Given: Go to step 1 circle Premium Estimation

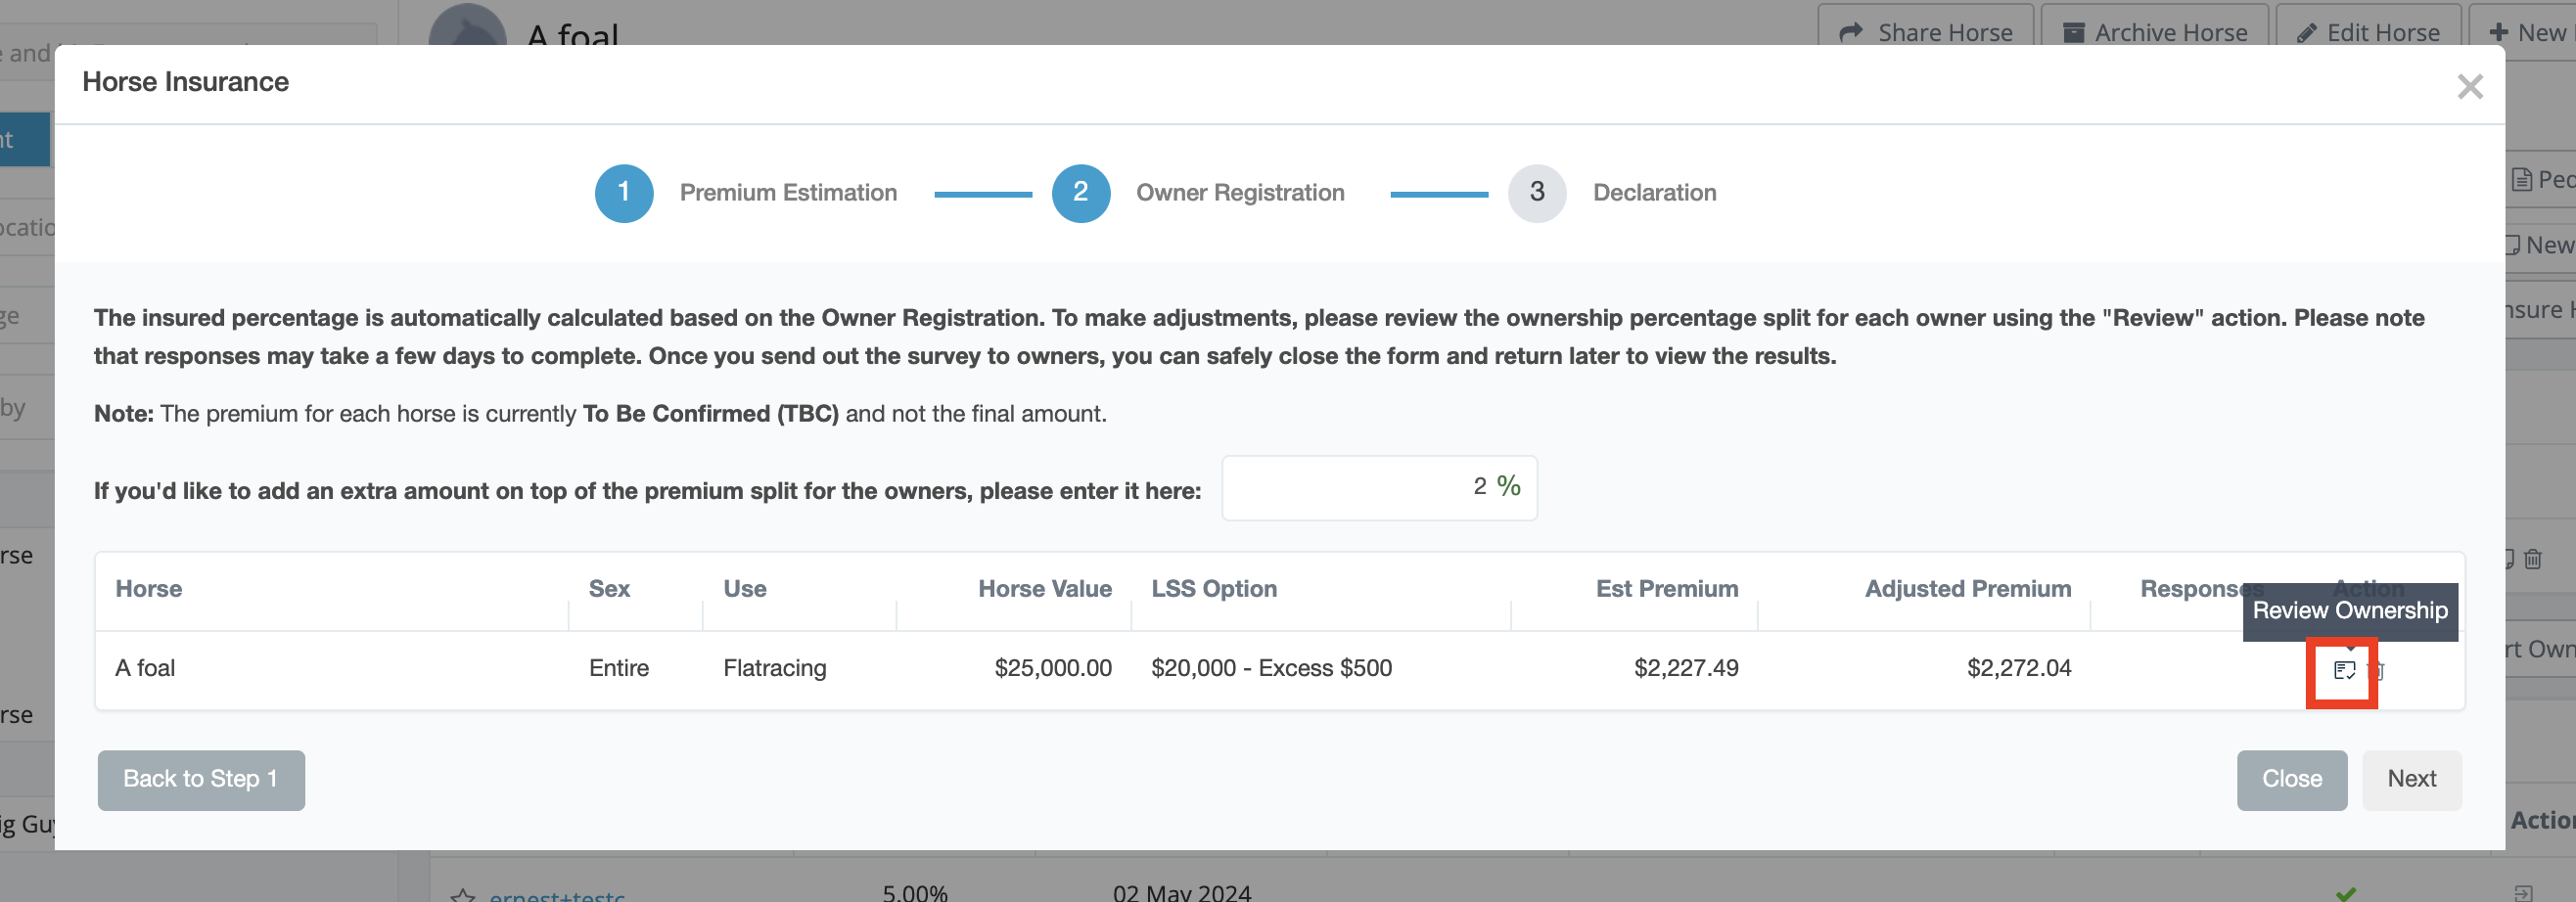Looking at the screenshot, I should (x=623, y=192).
